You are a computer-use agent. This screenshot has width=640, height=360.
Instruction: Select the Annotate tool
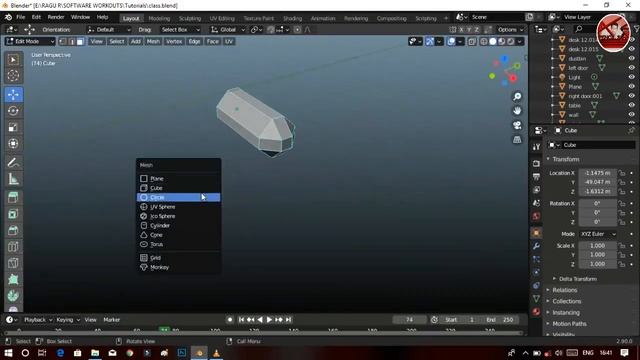click(x=13, y=163)
